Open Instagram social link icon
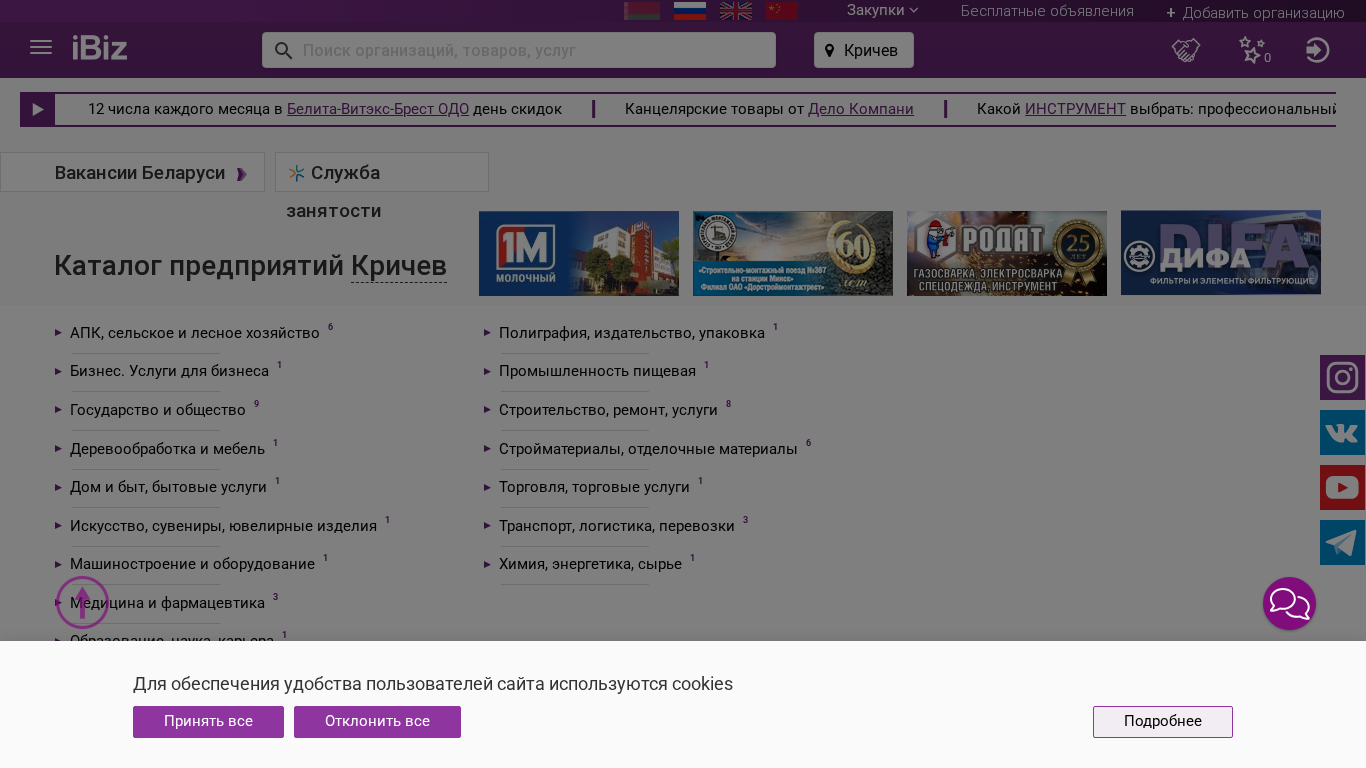Viewport: 1366px width, 768px height. click(x=1342, y=378)
